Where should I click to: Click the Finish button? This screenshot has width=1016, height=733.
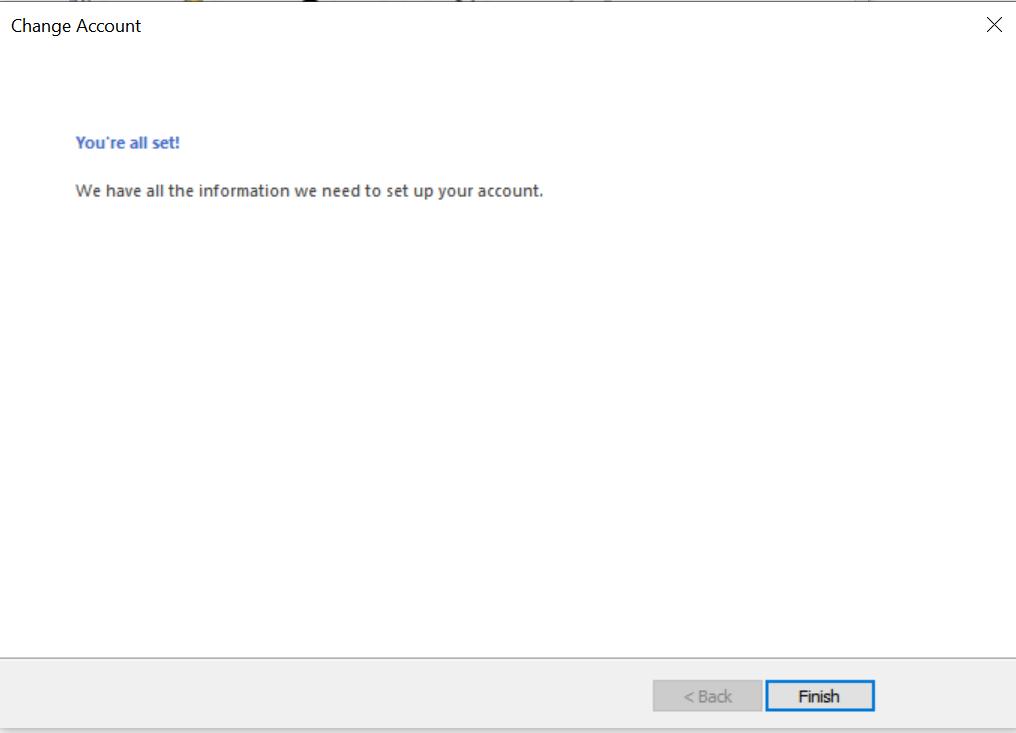(819, 696)
